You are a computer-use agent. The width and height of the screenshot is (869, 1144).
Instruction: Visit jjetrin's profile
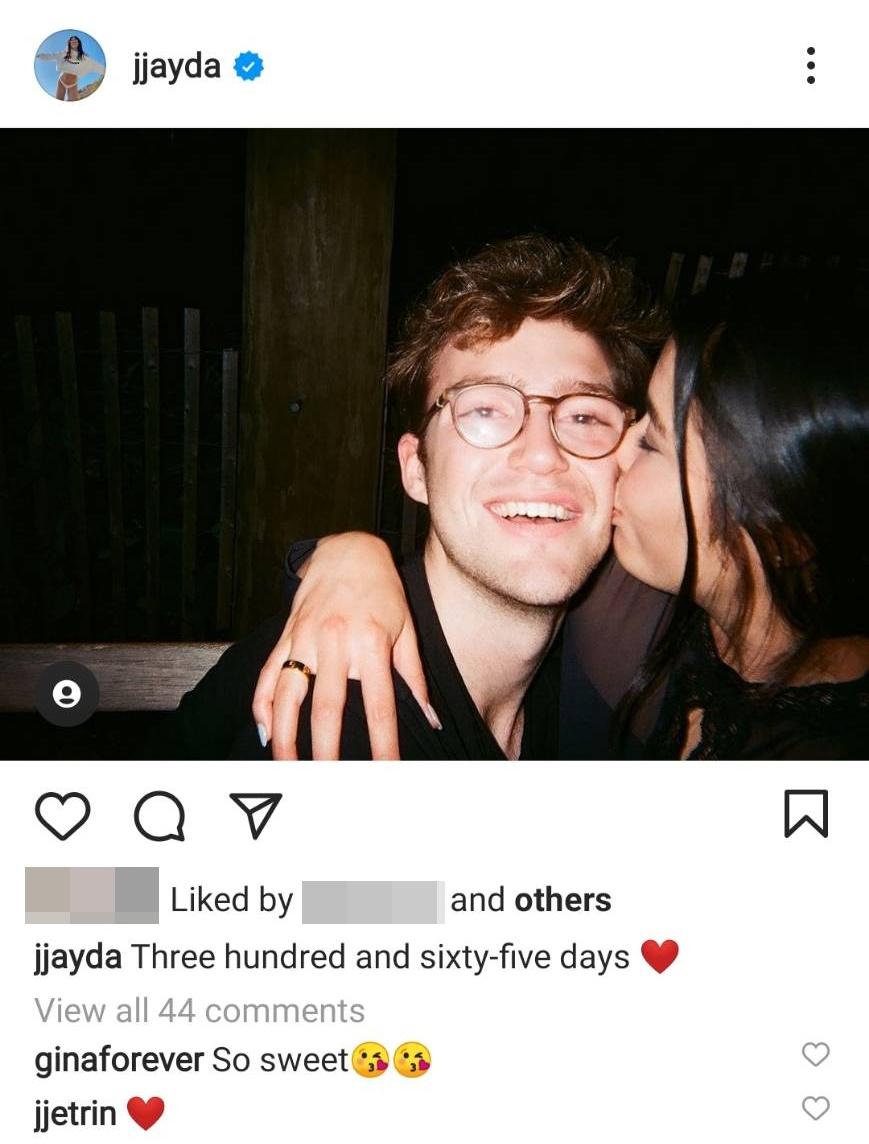coord(75,1114)
